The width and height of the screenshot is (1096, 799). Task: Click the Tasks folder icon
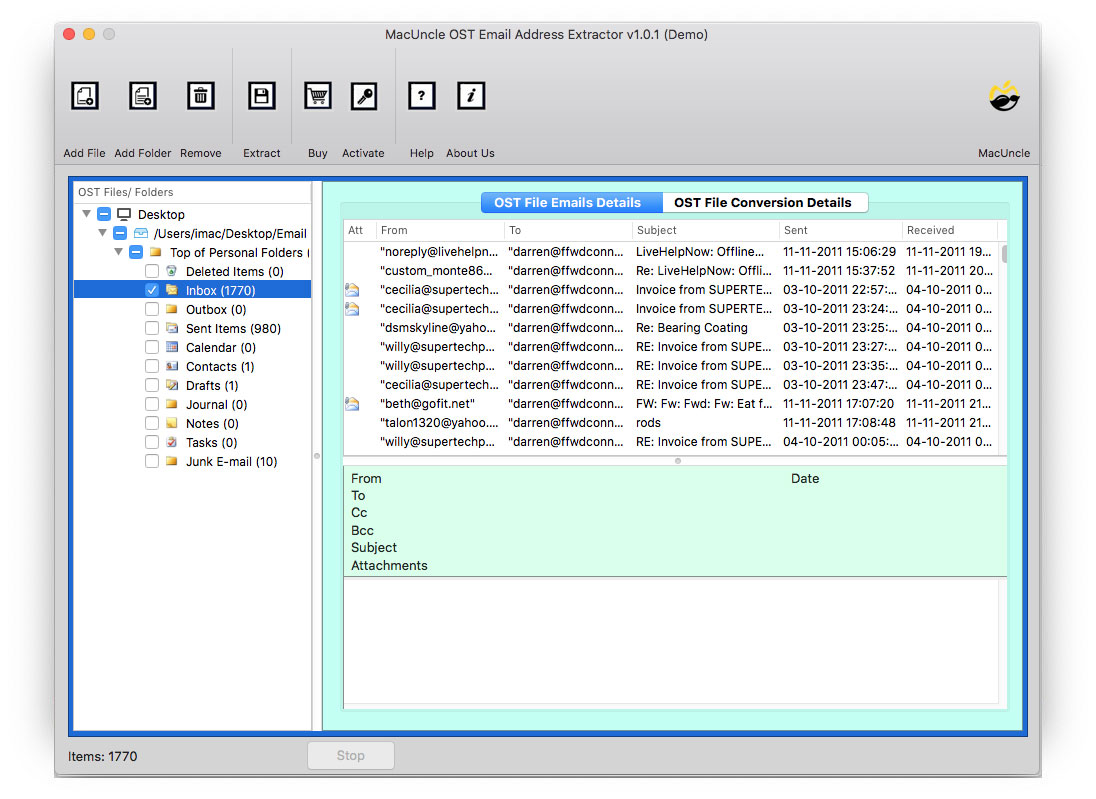pos(171,442)
